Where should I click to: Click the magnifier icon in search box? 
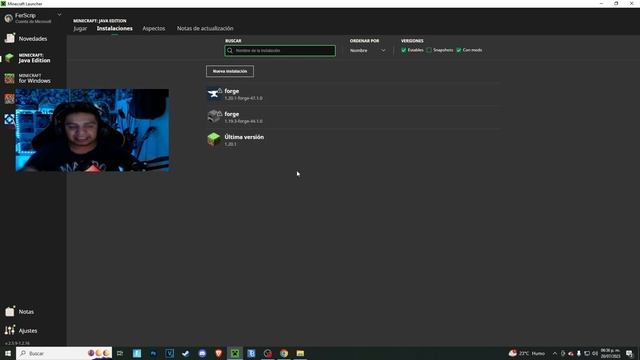coord(230,51)
